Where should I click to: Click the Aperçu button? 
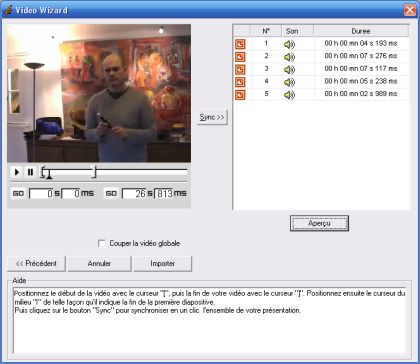319,223
